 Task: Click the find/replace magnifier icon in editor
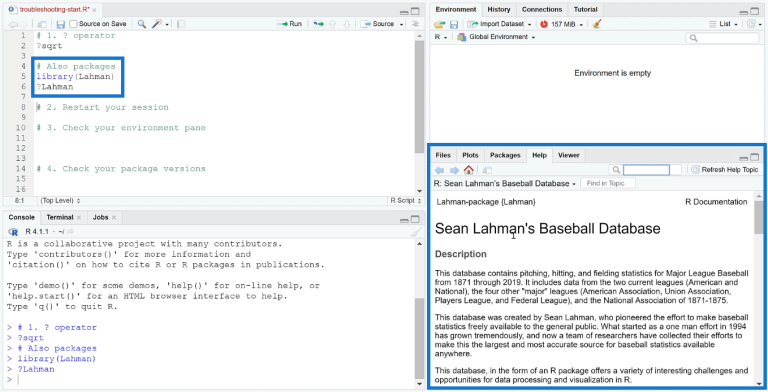tap(142, 24)
